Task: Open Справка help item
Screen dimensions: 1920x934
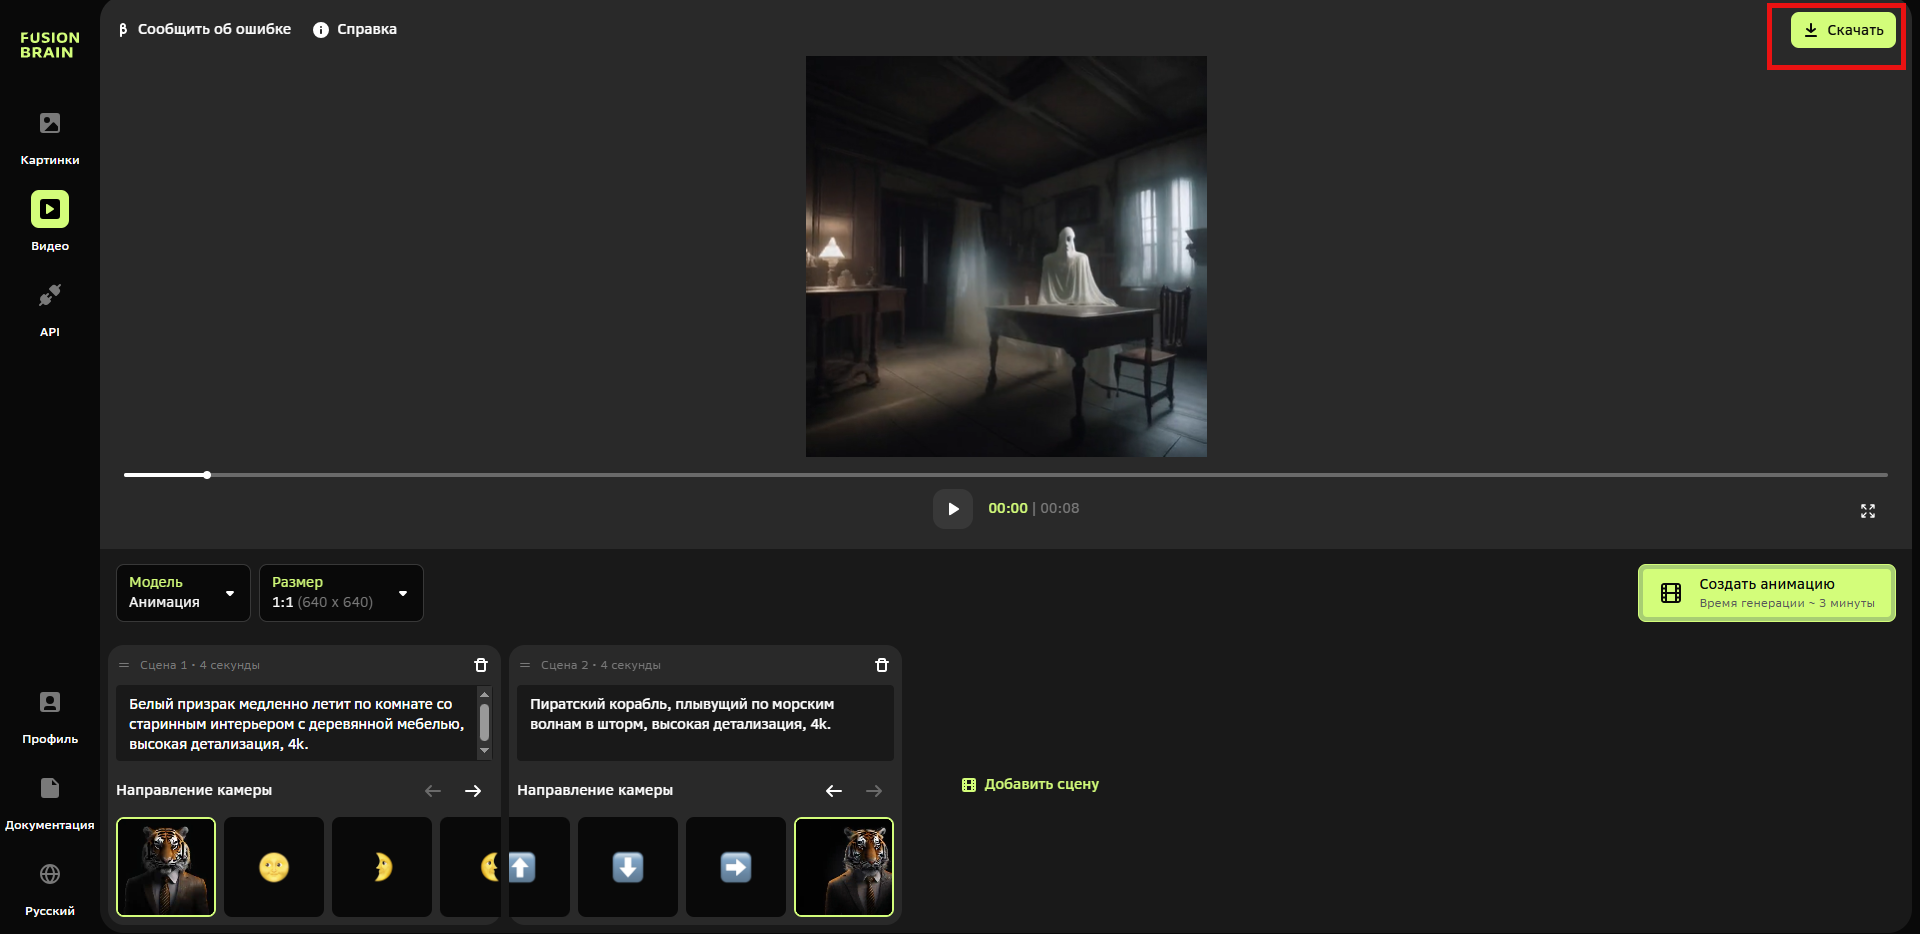Action: [356, 29]
